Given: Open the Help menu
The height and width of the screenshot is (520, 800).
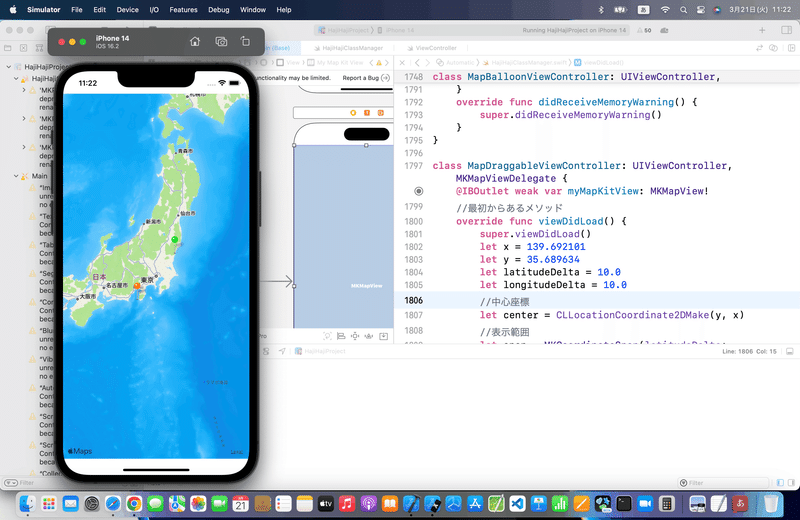Looking at the screenshot, I should pyautogui.click(x=284, y=10).
